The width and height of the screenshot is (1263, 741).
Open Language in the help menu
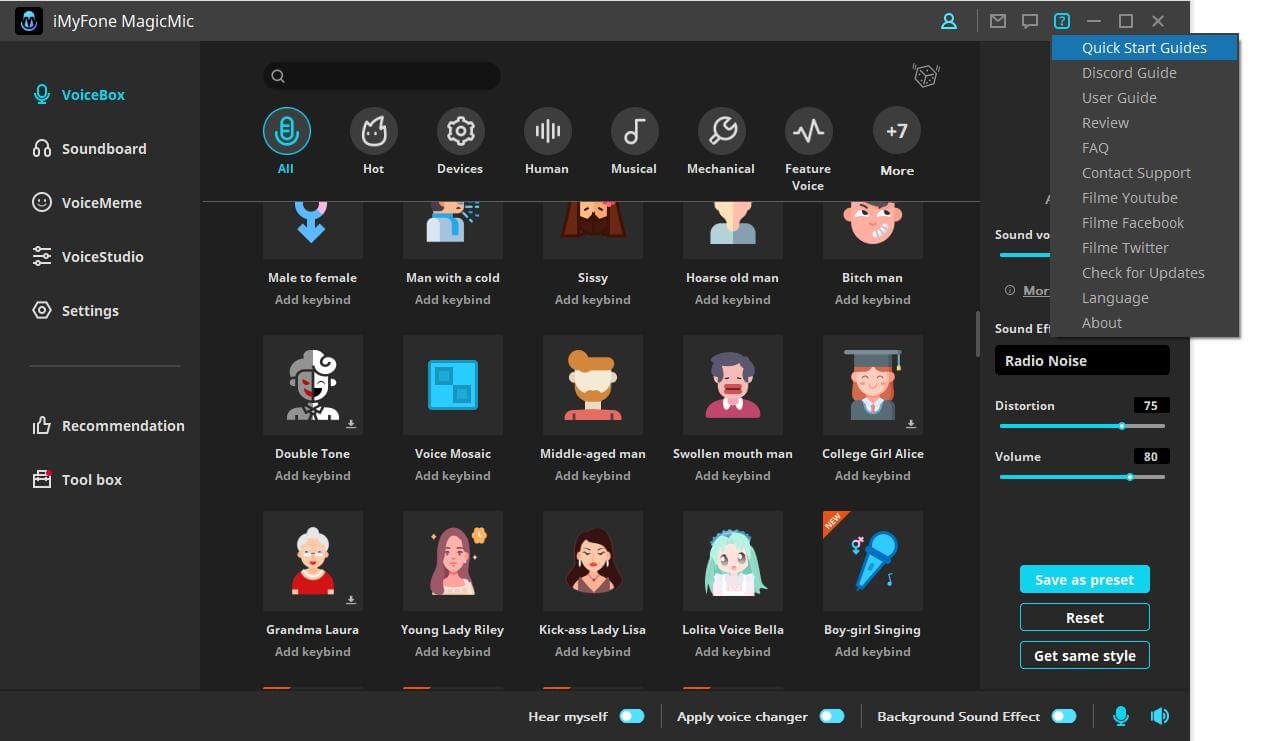[1145, 298]
